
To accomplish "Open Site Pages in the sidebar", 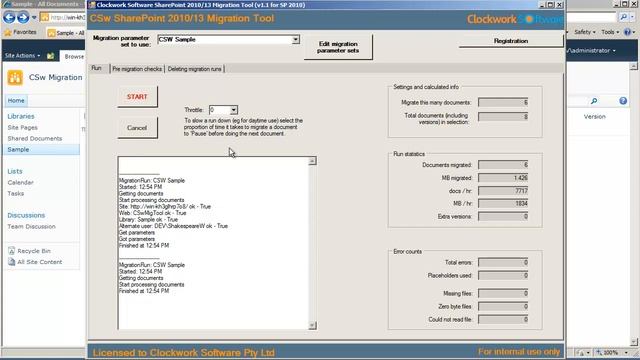I will [22, 127].
